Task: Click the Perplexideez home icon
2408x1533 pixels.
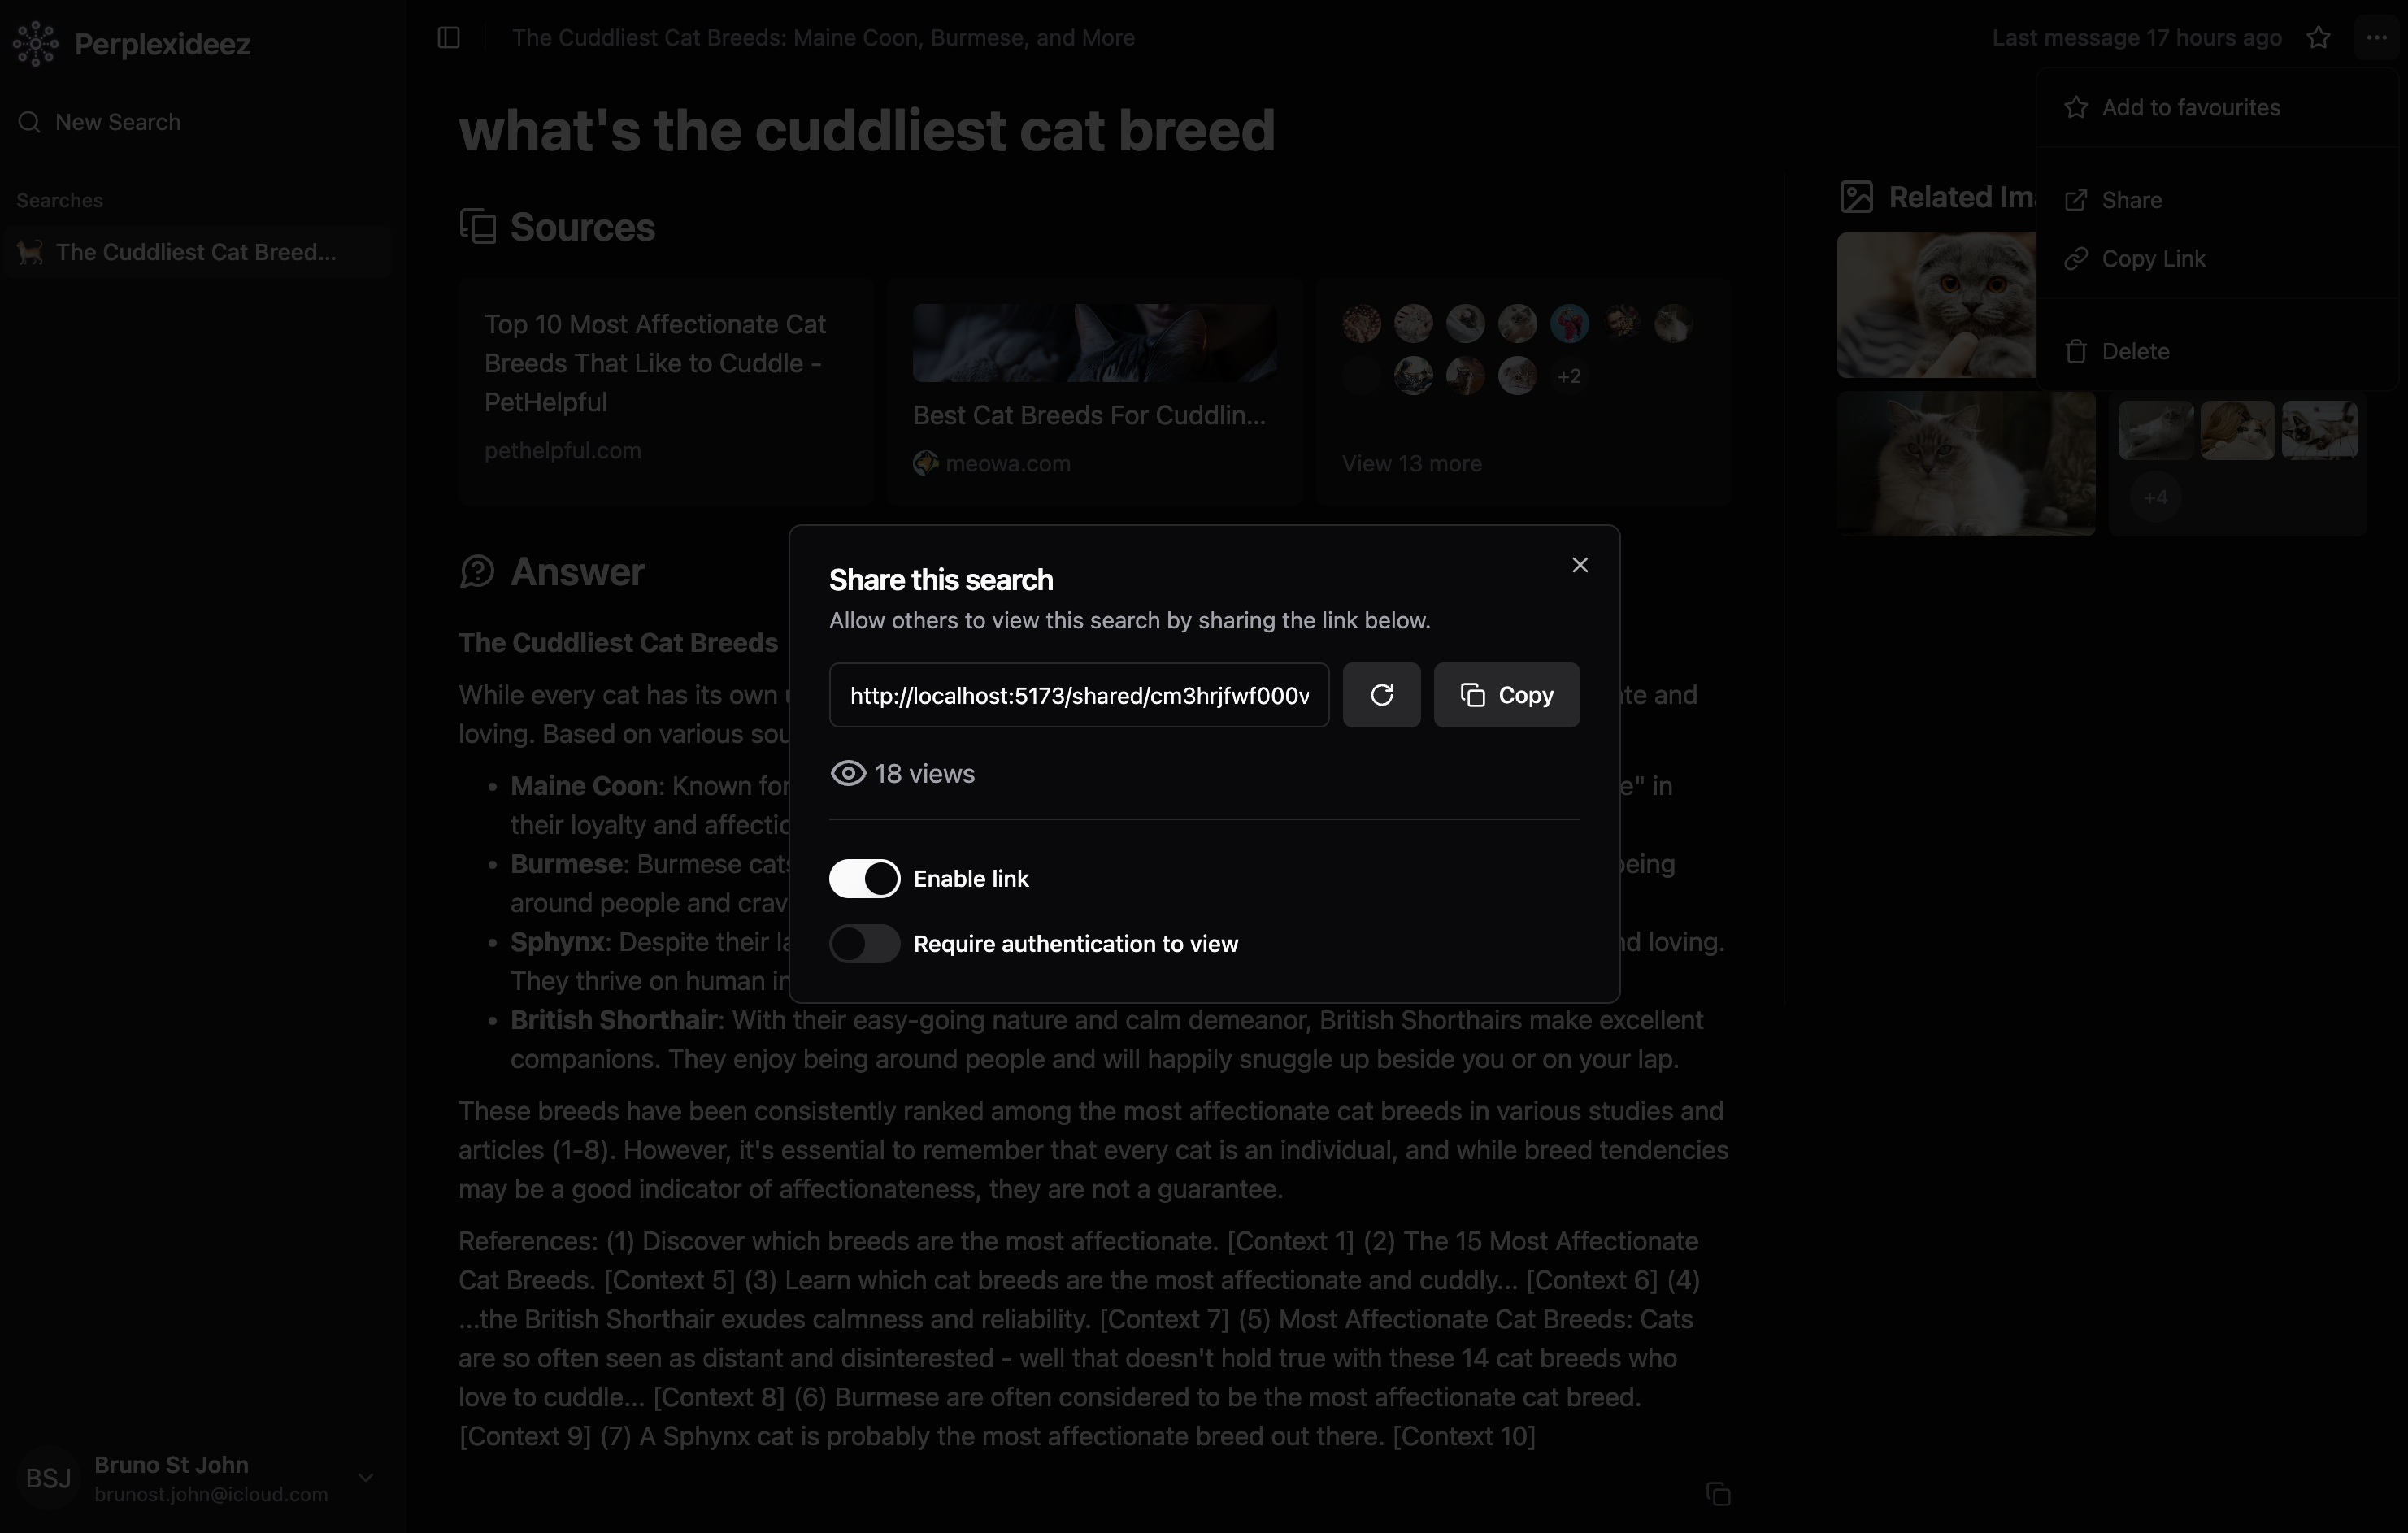Action: (35, 42)
